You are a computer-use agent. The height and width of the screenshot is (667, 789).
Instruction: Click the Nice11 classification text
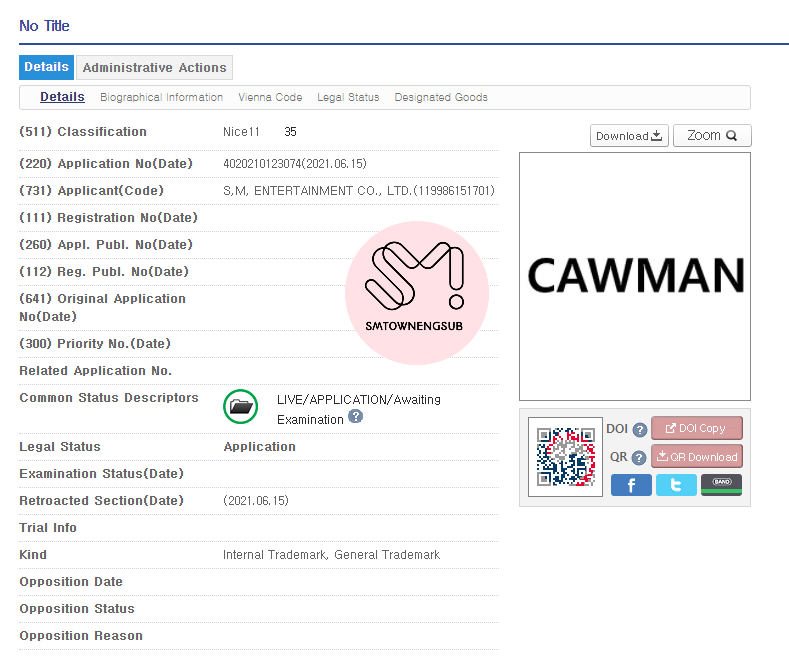(241, 132)
